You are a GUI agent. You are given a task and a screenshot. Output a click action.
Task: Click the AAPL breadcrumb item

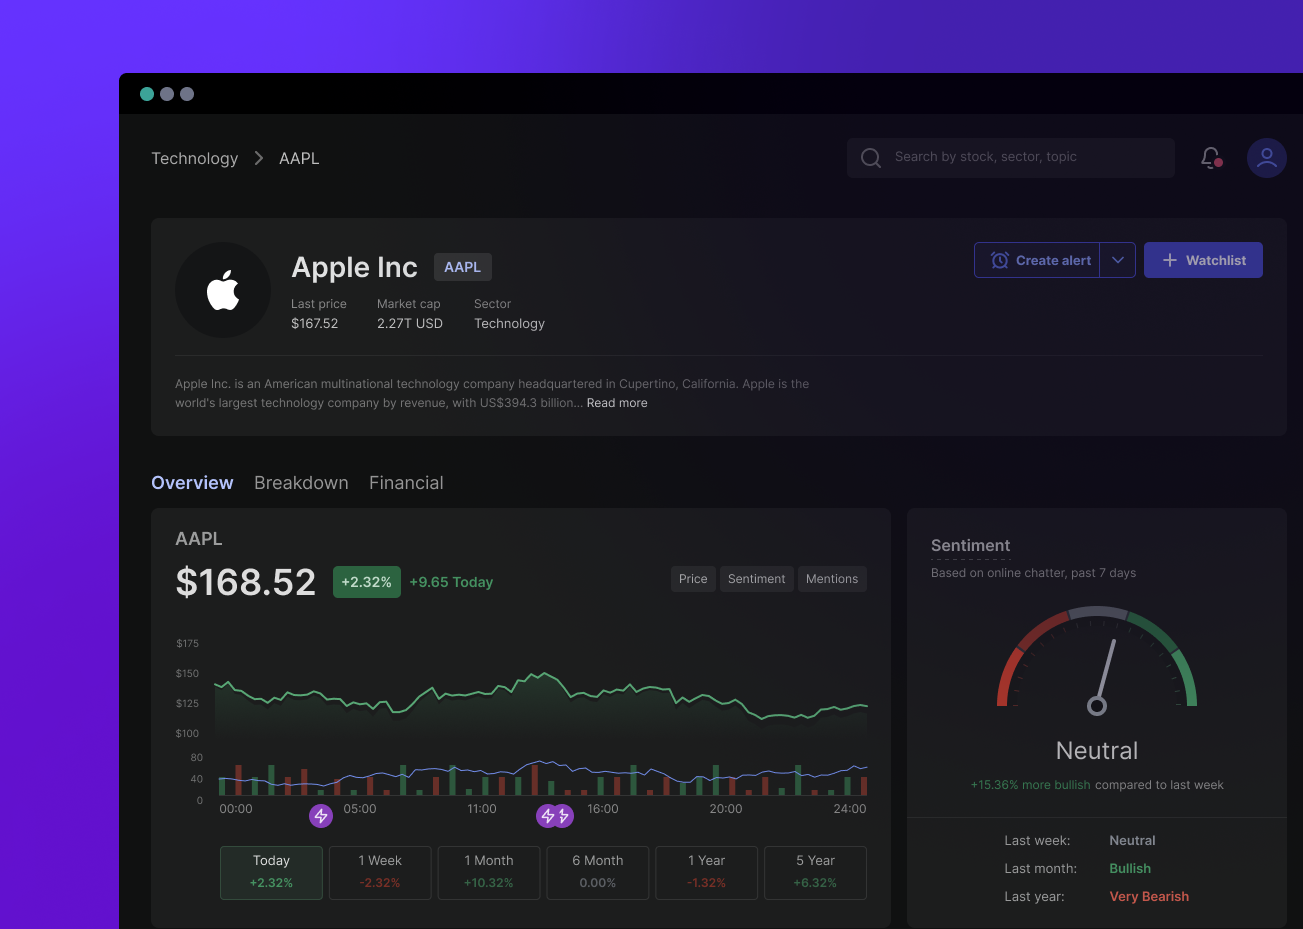pyautogui.click(x=299, y=158)
